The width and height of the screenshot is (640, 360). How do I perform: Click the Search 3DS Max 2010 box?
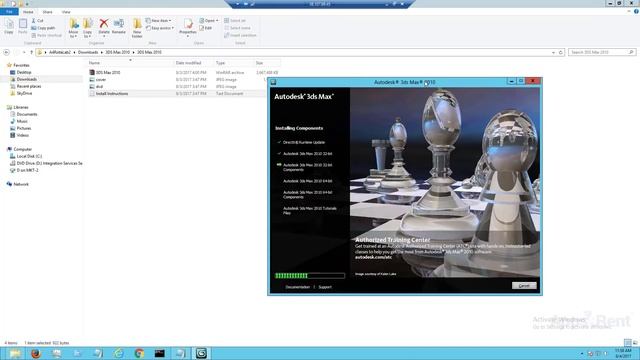602,52
